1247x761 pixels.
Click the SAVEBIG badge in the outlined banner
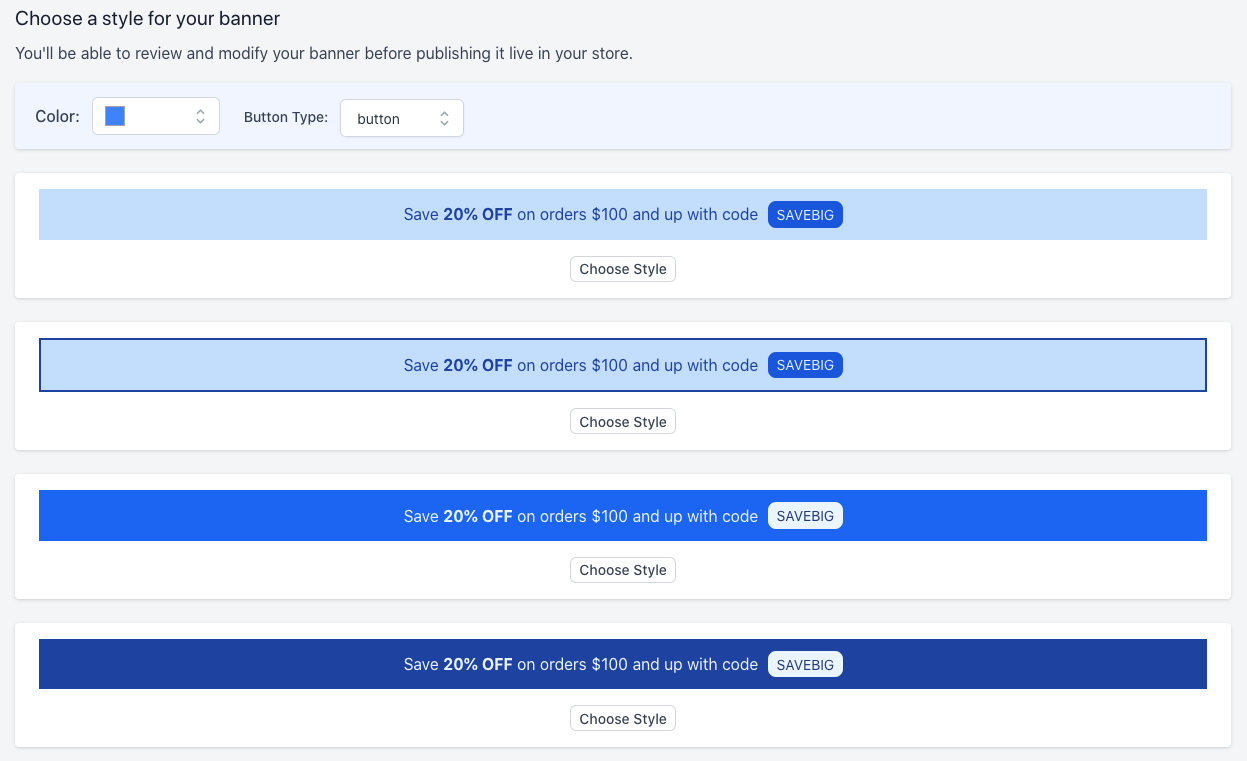click(x=805, y=366)
